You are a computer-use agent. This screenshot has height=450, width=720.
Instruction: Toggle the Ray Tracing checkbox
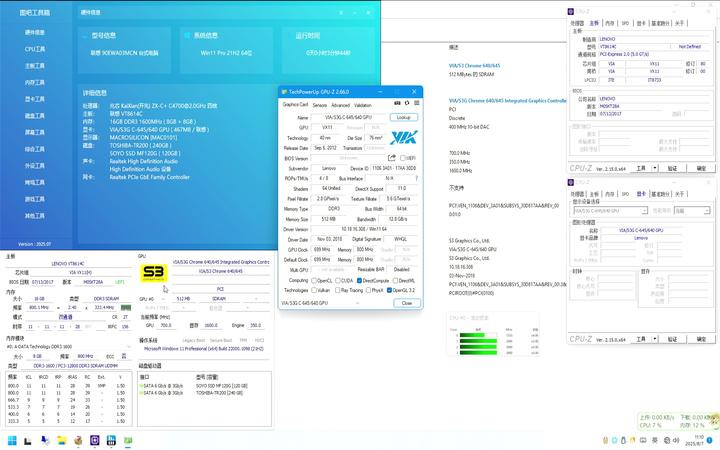pos(338,290)
